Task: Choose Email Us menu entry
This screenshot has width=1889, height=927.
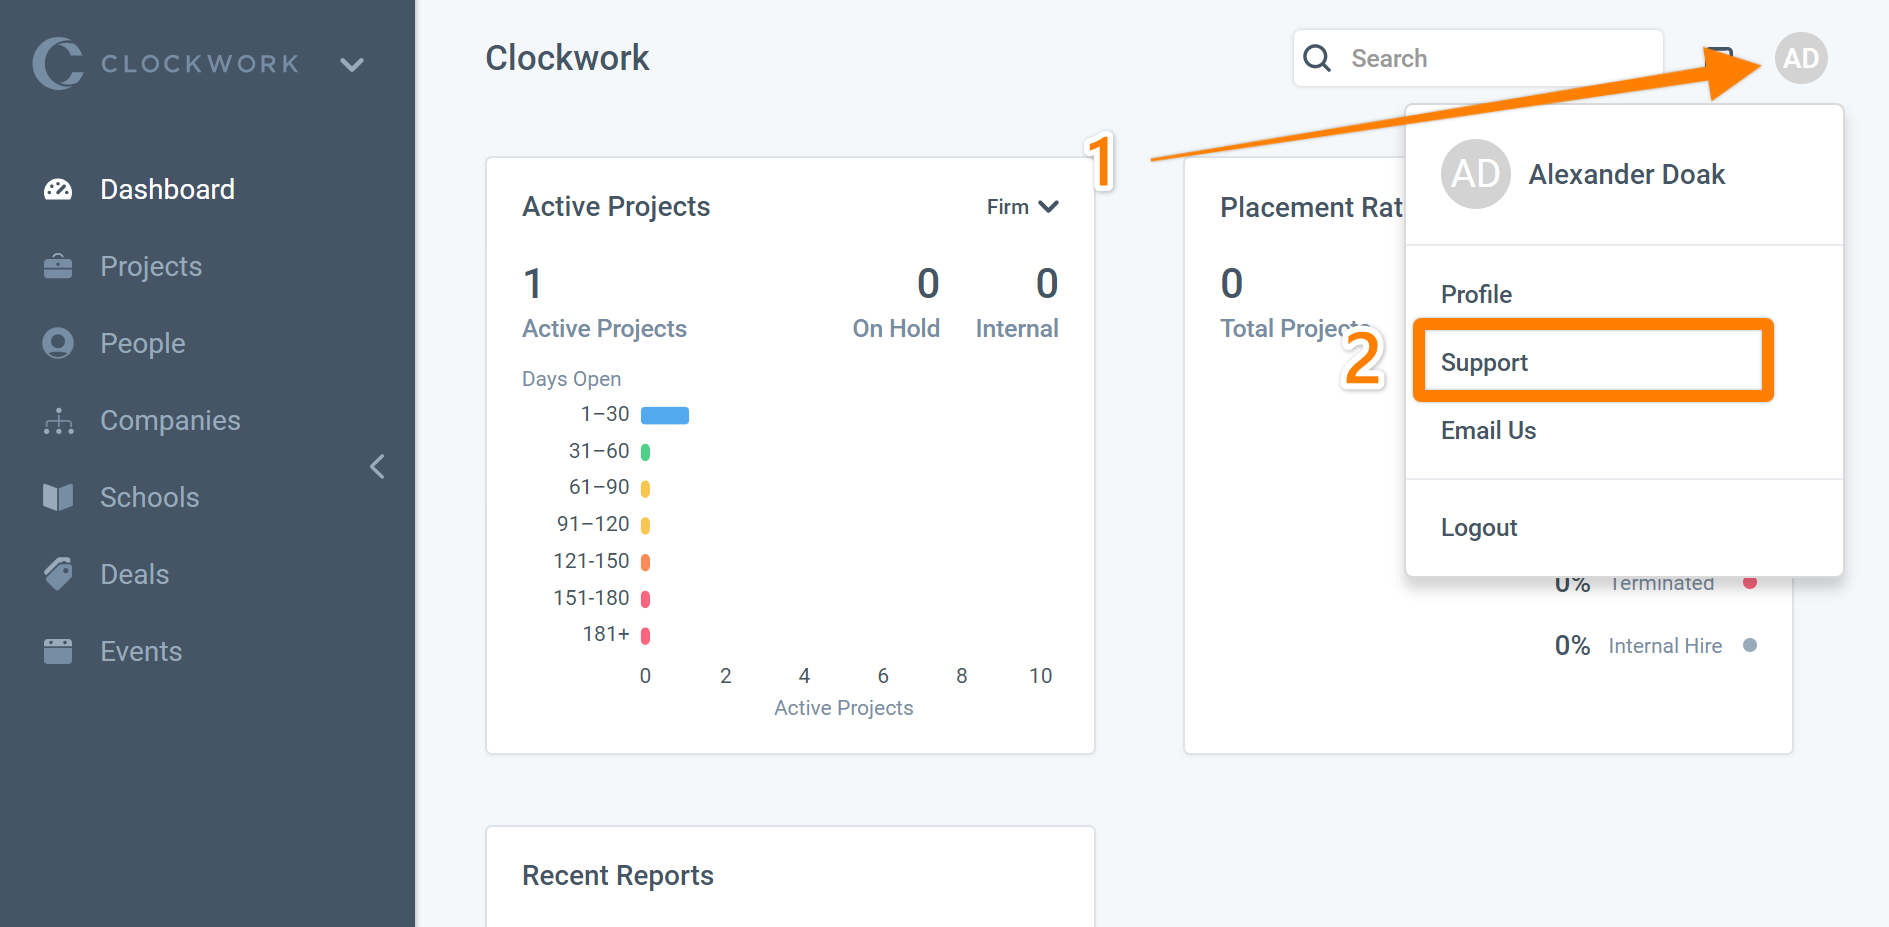Action: (x=1488, y=430)
